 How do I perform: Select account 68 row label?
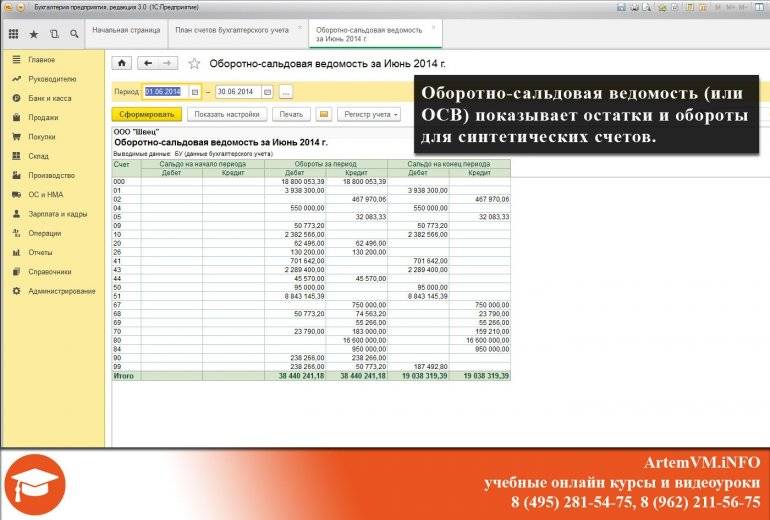coord(117,314)
